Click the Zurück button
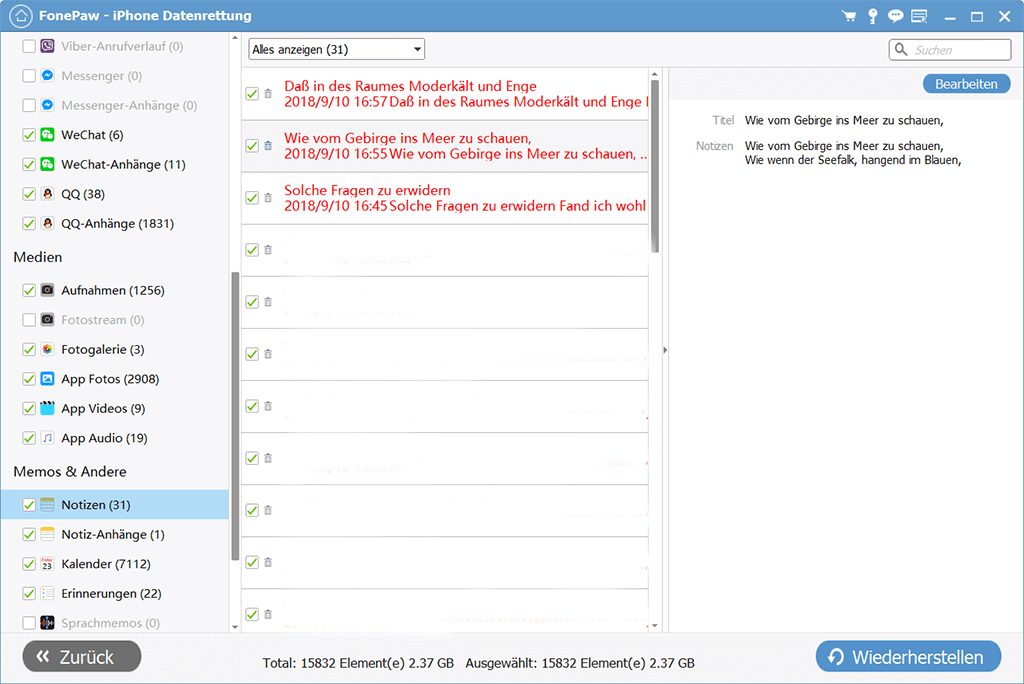 82,657
